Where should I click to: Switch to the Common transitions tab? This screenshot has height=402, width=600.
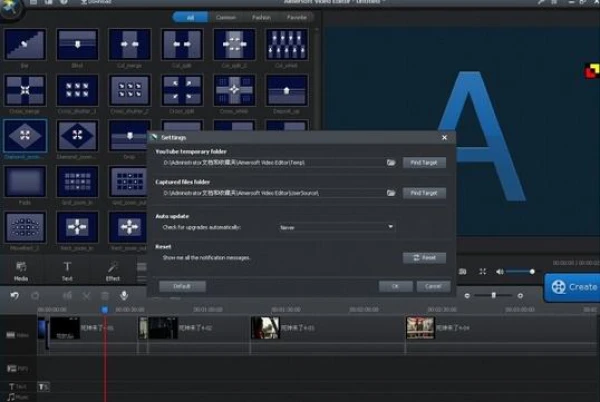pyautogui.click(x=226, y=17)
